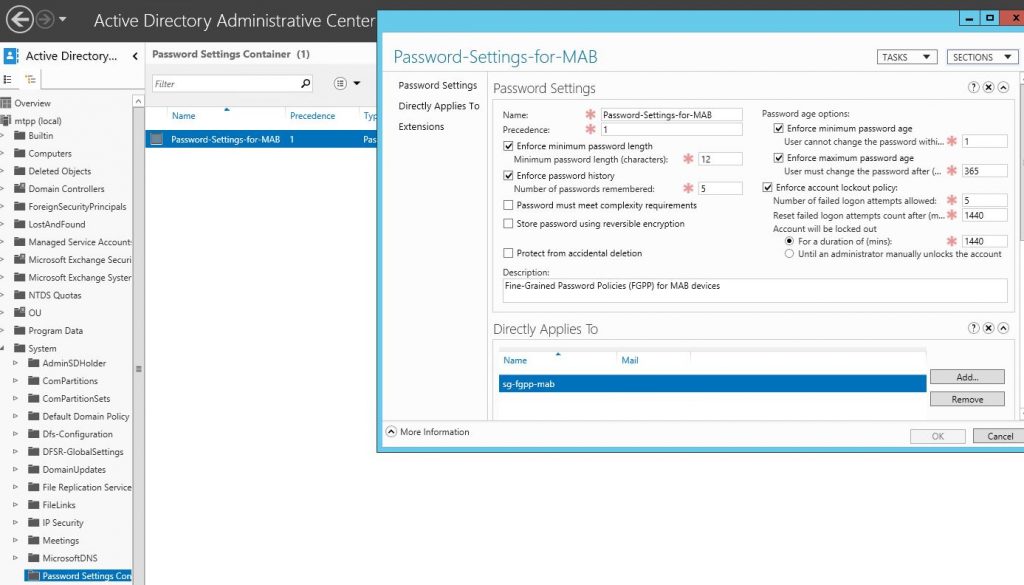
Task: Select For a duration of (mins) radio
Action: tap(789, 241)
